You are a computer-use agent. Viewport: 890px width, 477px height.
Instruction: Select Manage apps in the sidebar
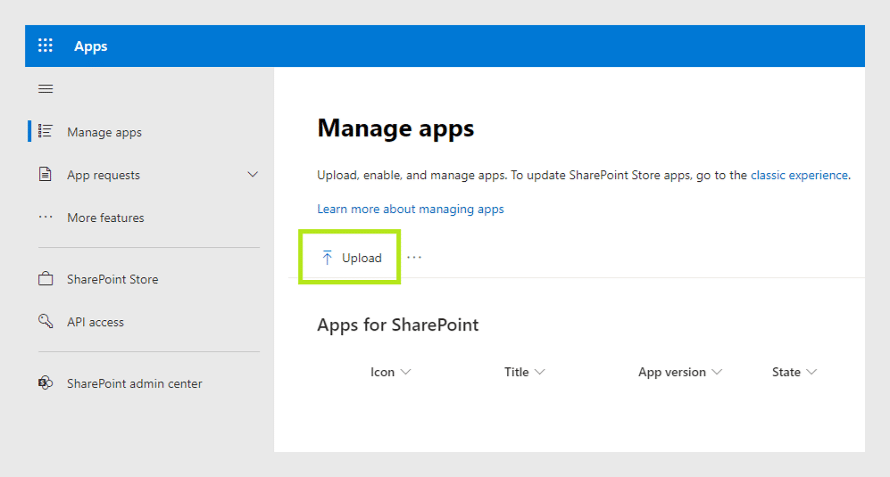[x=104, y=132]
